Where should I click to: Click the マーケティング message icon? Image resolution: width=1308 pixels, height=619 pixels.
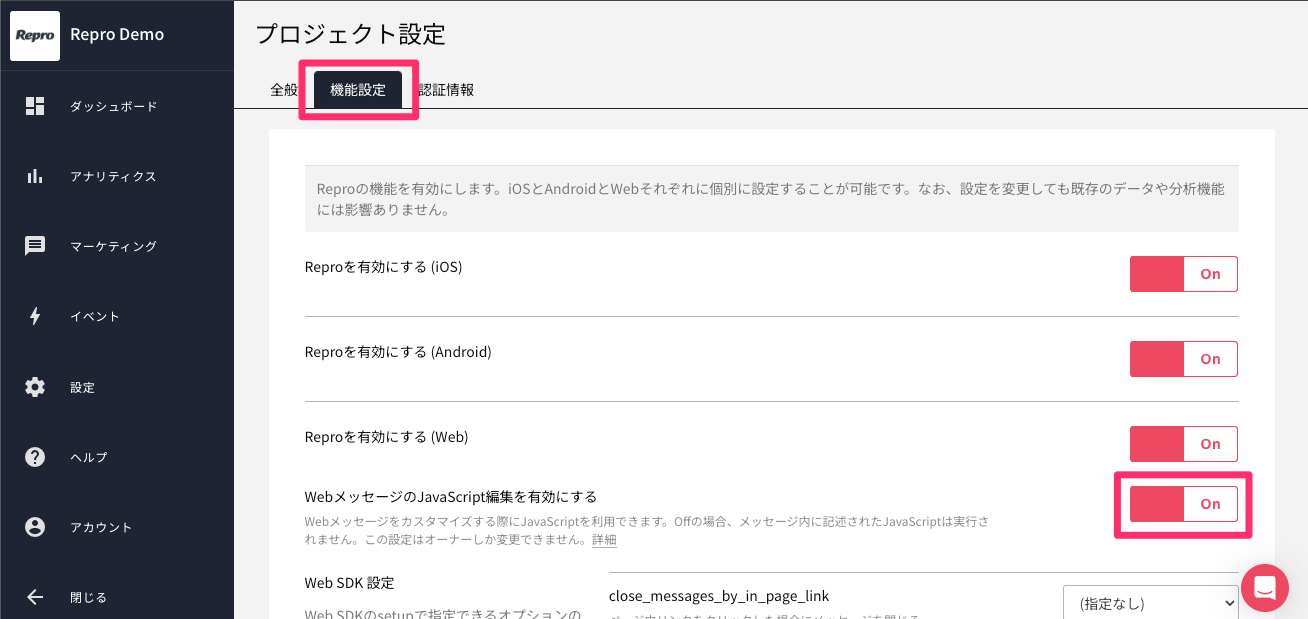[x=35, y=246]
